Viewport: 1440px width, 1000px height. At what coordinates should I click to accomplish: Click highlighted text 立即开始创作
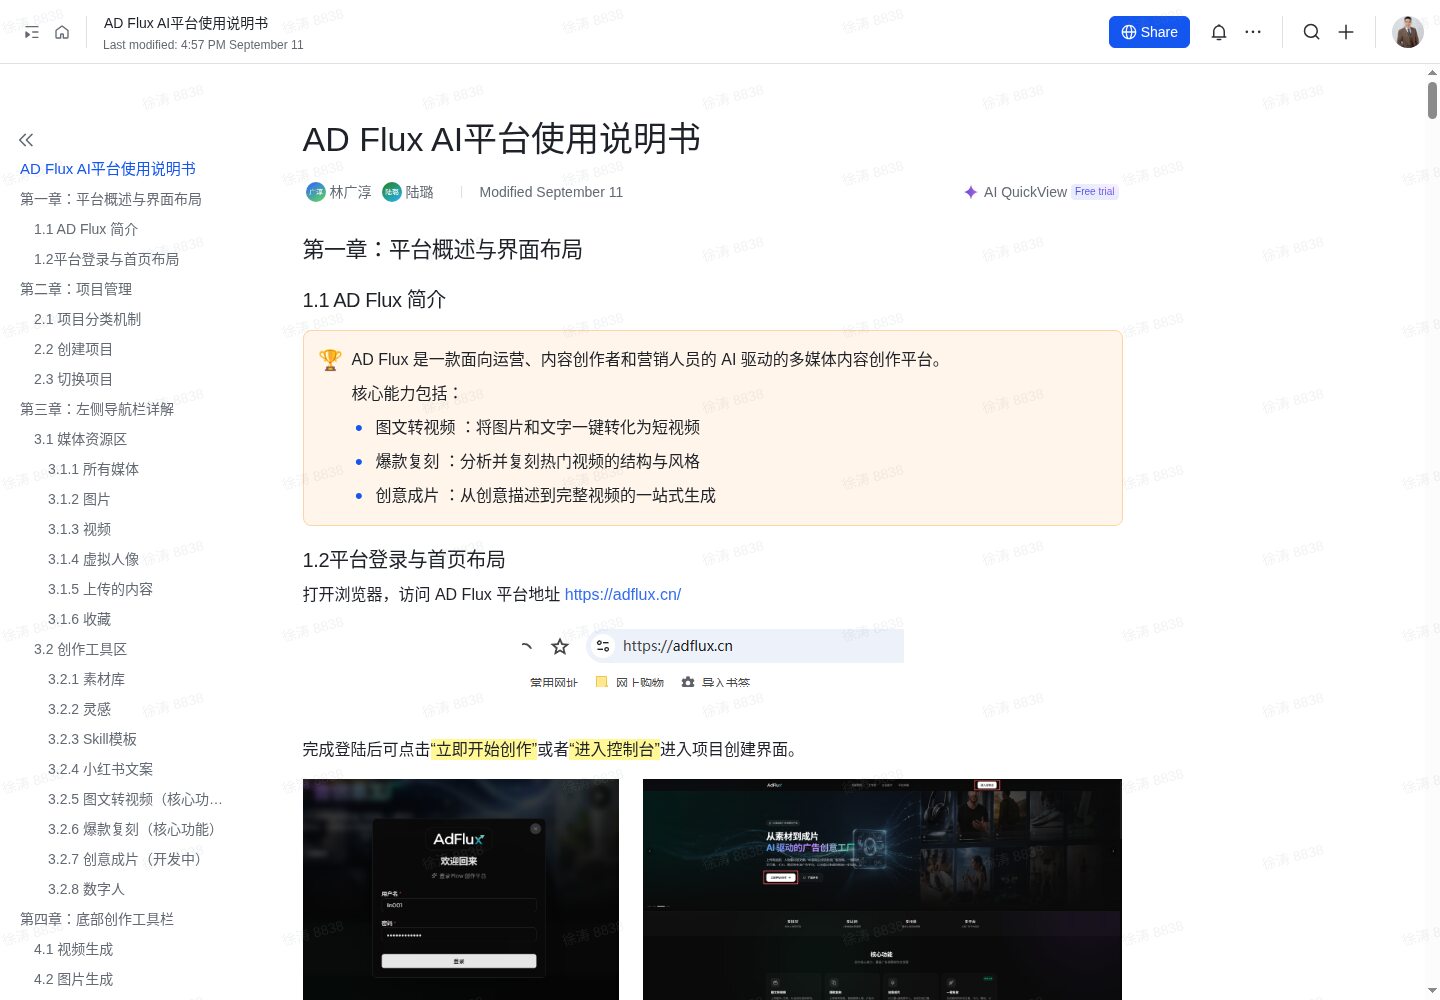pos(485,749)
